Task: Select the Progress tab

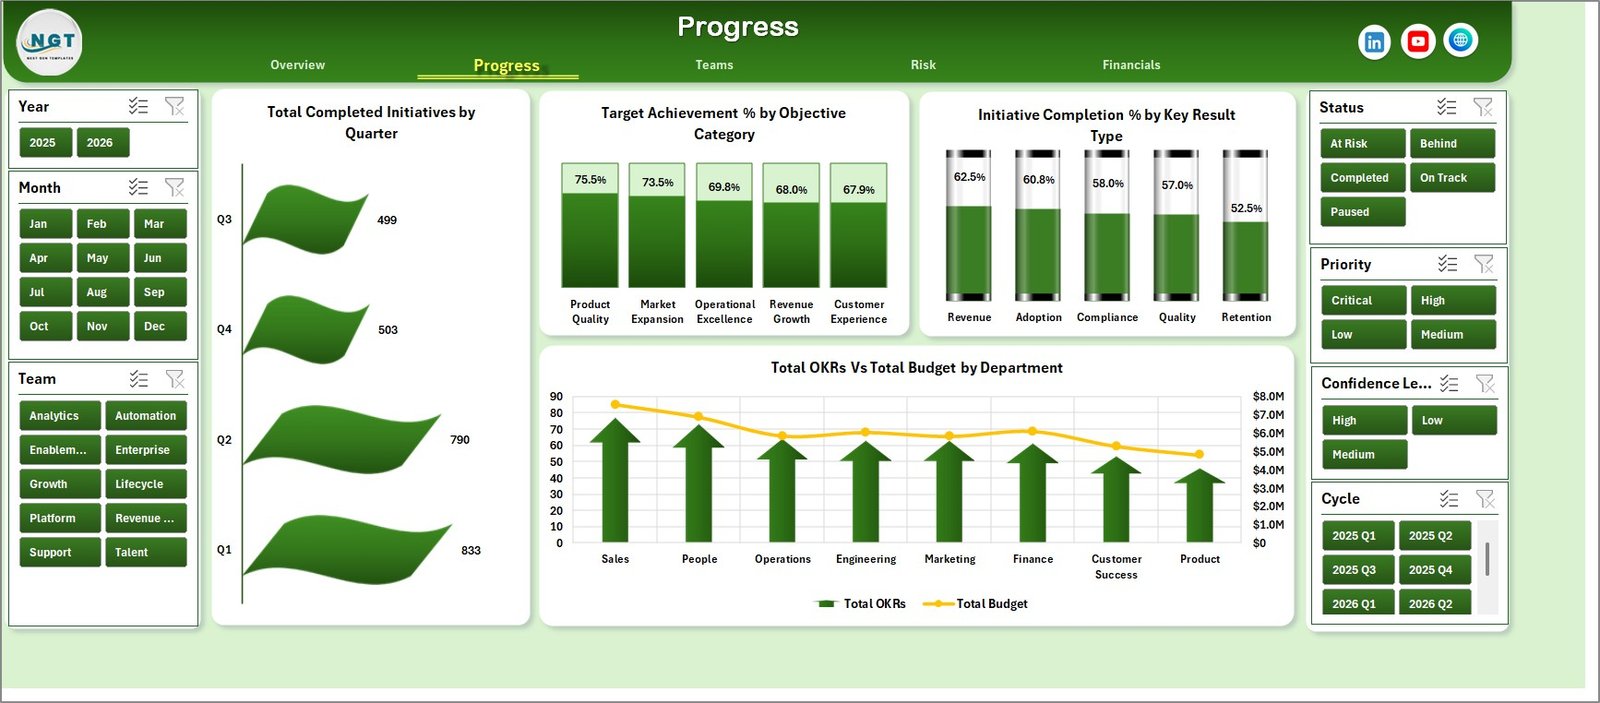Action: 506,66
